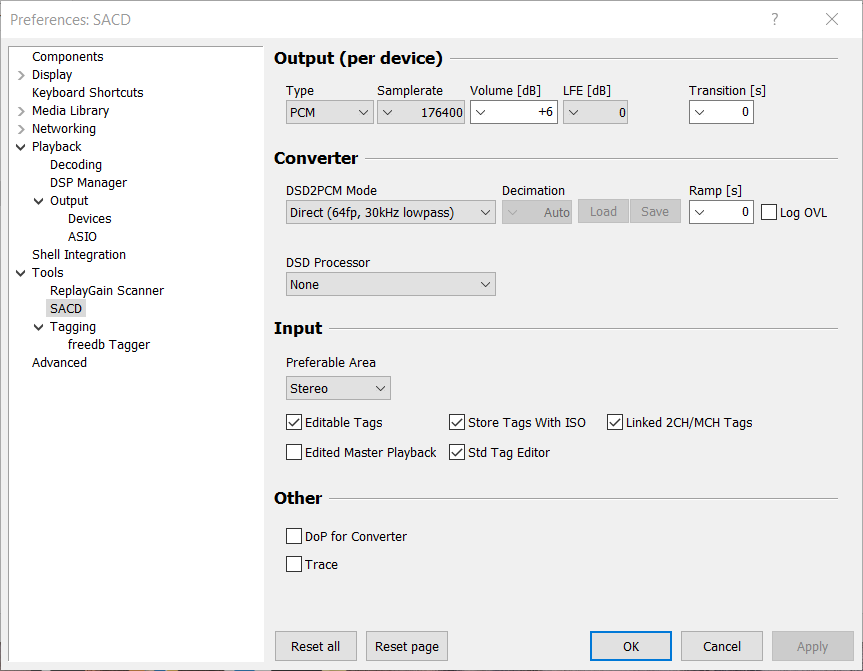Collapse the Tagging tree node
This screenshot has width=863, height=671.
point(39,327)
